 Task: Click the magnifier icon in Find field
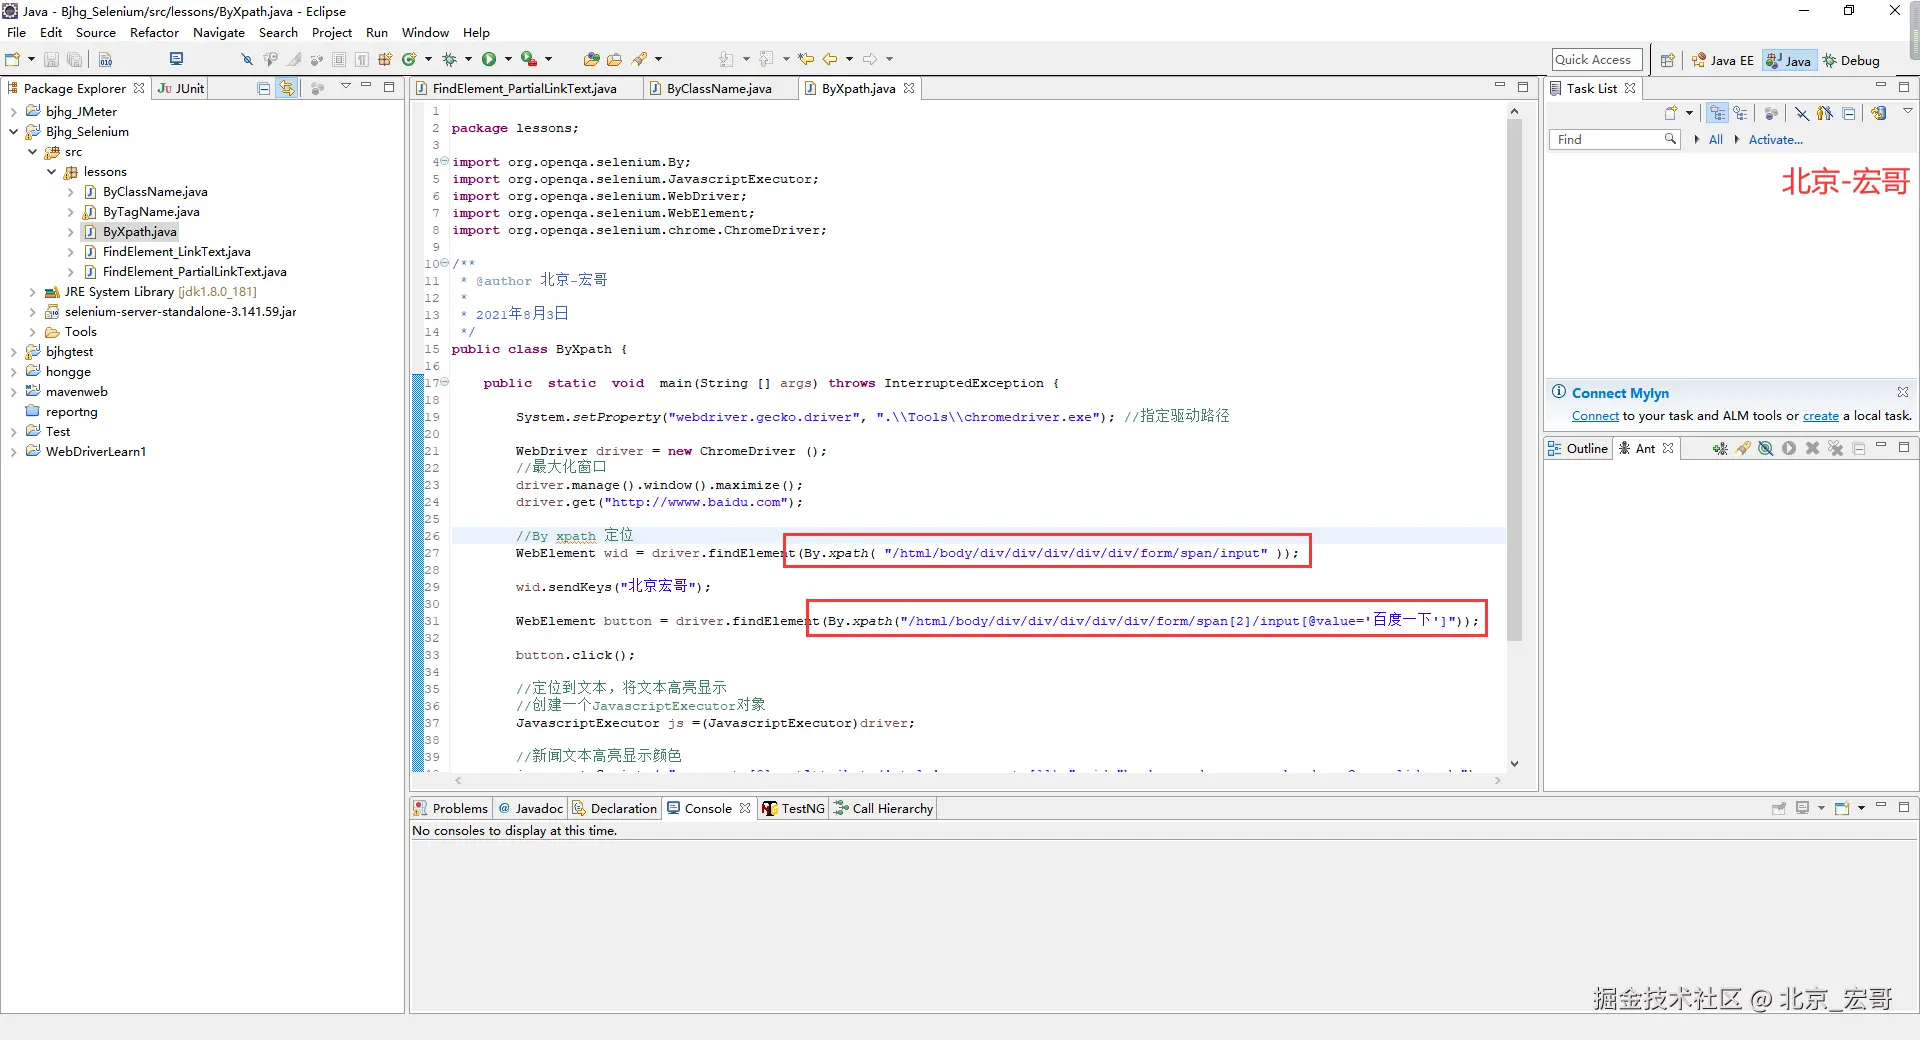tap(1670, 139)
